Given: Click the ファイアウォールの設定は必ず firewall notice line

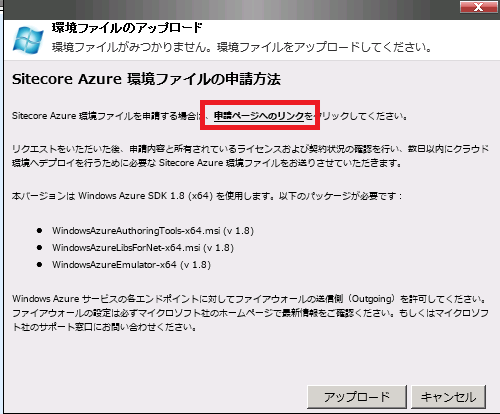Looking at the screenshot, I should [250, 313].
